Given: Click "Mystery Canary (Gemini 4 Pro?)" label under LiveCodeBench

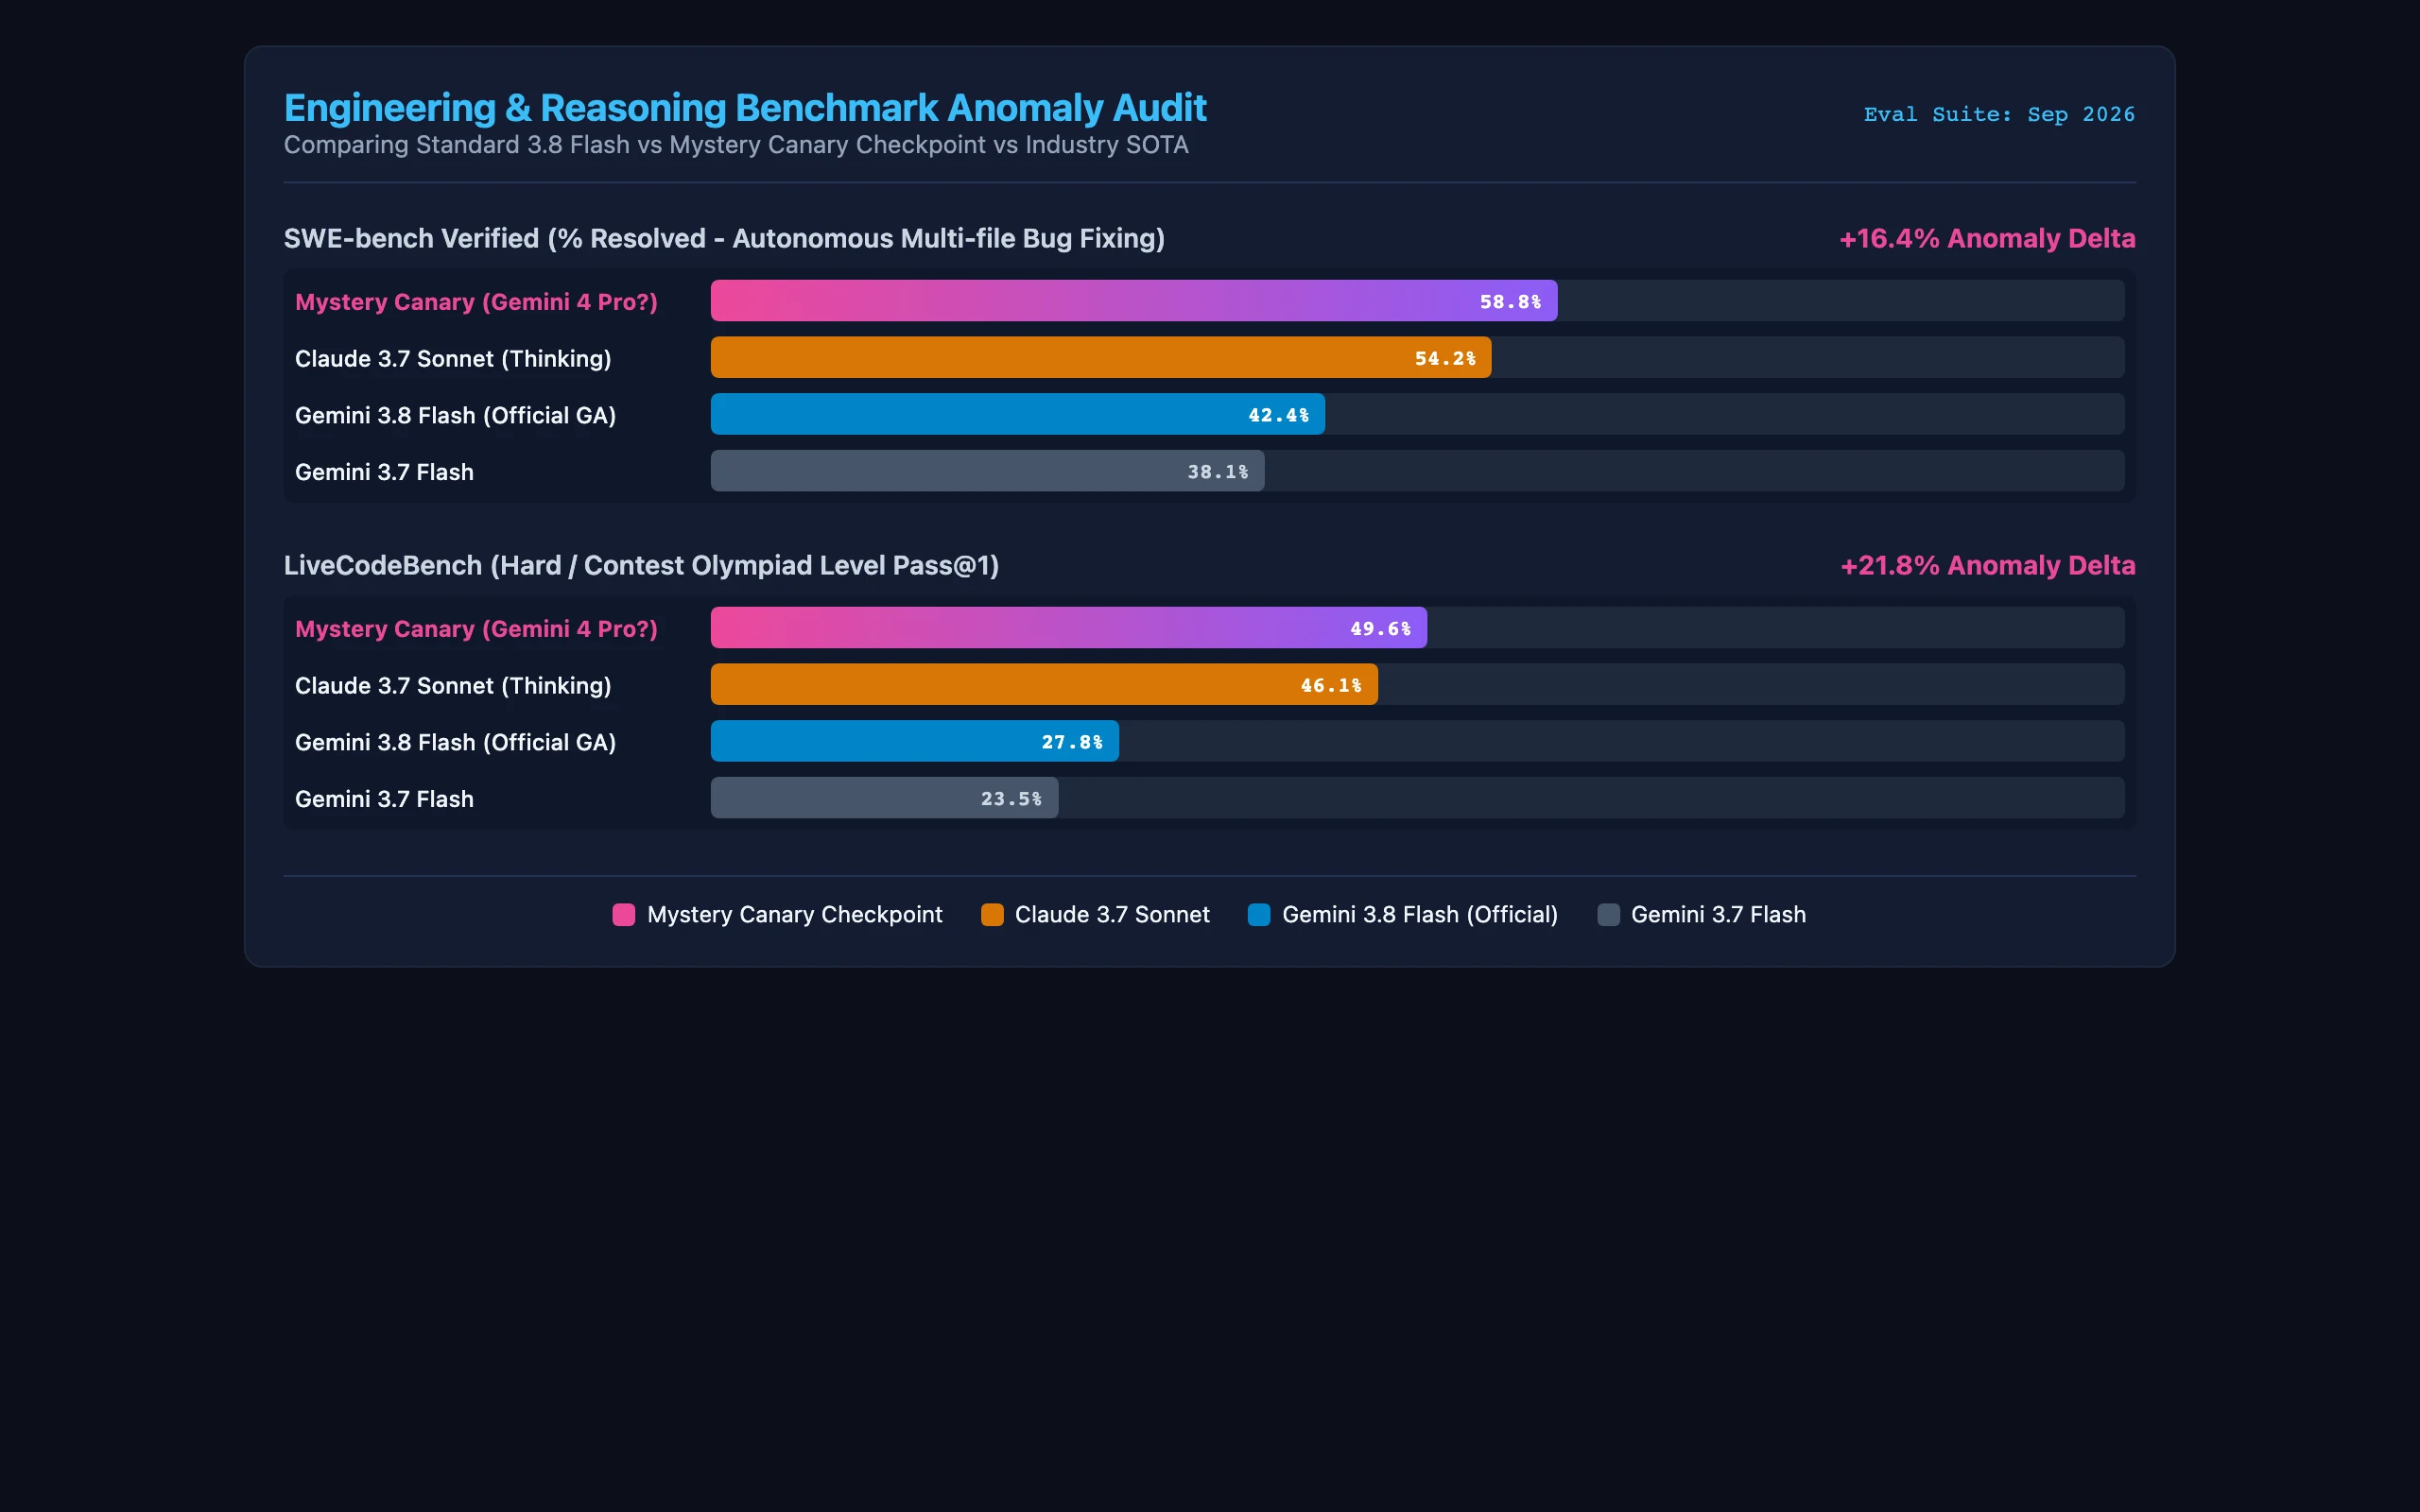Looking at the screenshot, I should pos(476,629).
